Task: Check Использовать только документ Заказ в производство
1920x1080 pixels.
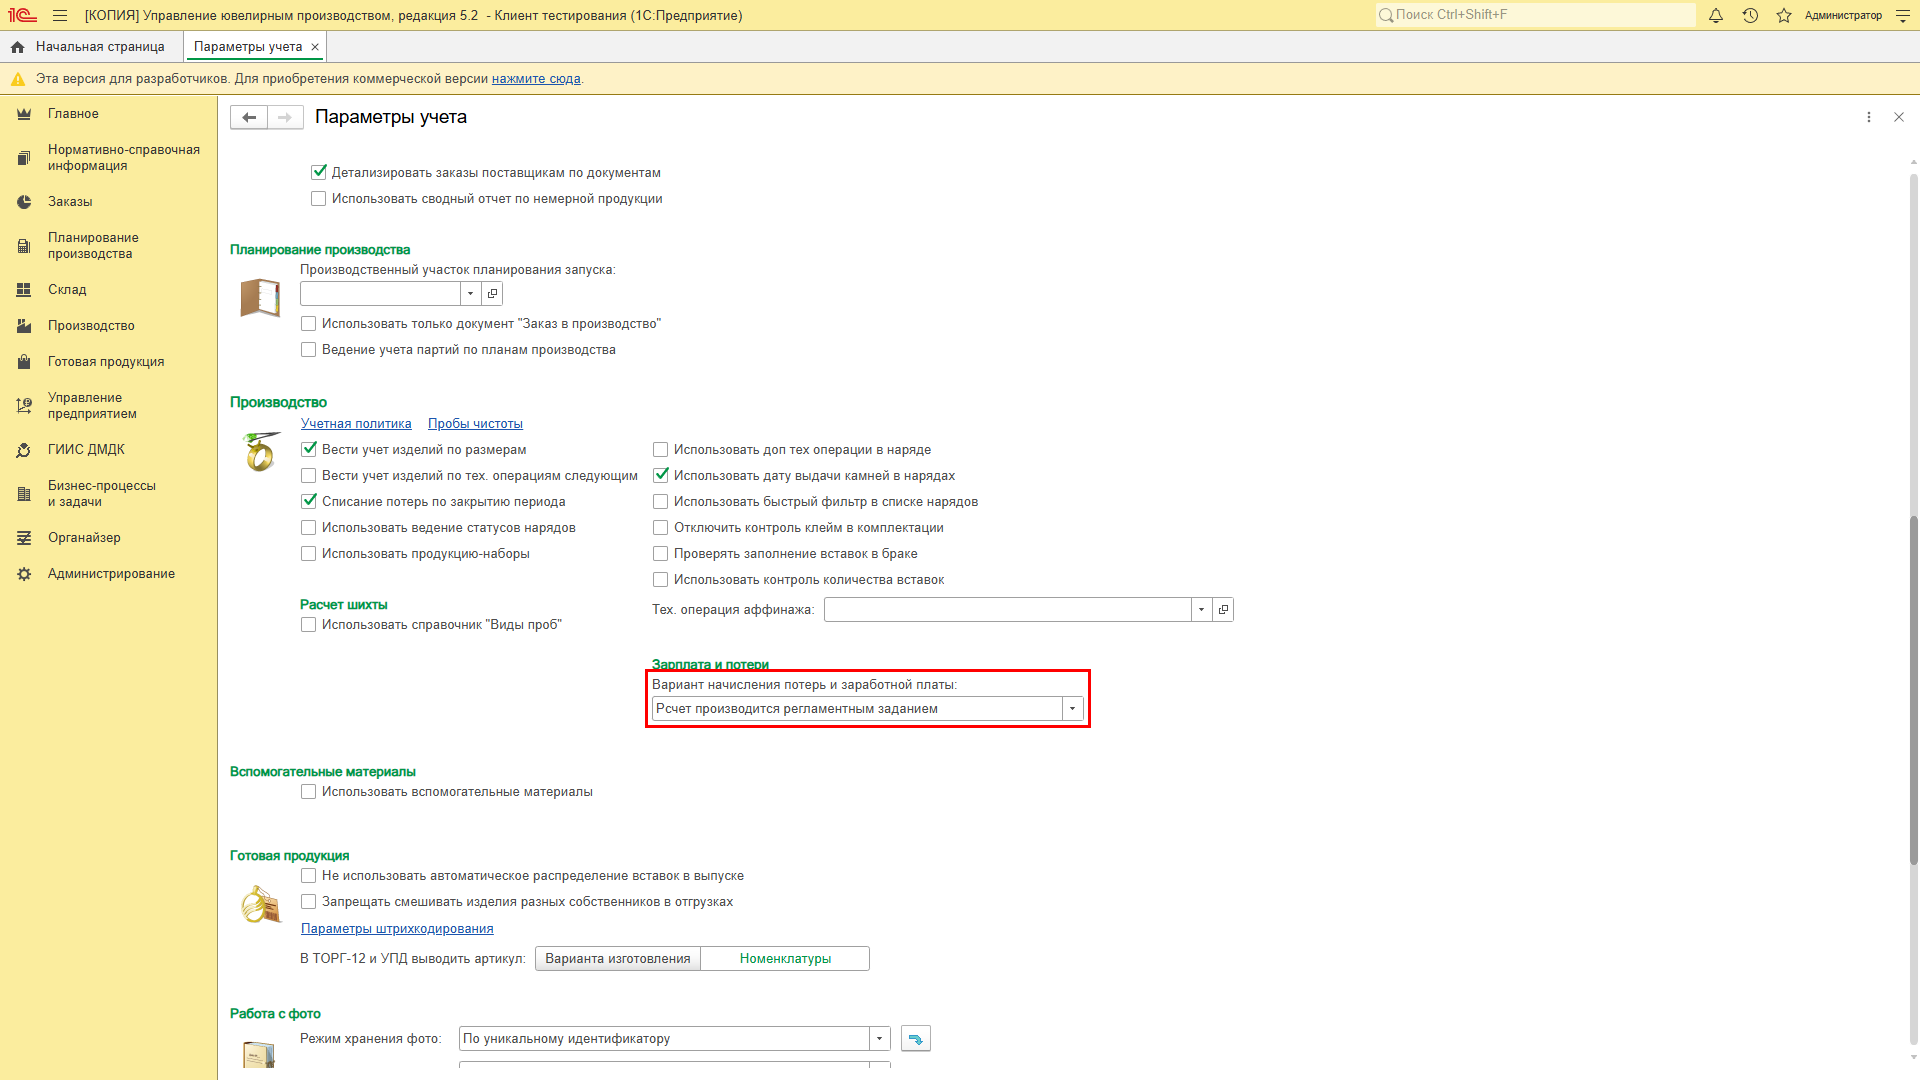Action: pos(309,323)
